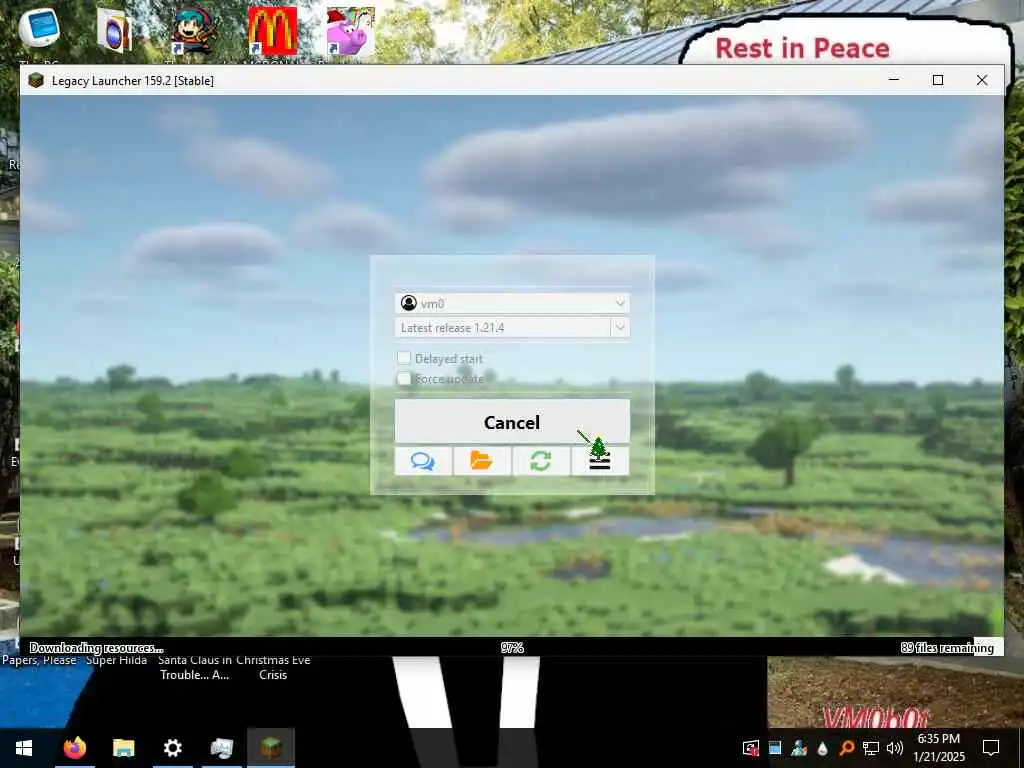This screenshot has width=1024, height=768.
Task: Open the boxed software desktop icon beside This PC
Action: (114, 31)
